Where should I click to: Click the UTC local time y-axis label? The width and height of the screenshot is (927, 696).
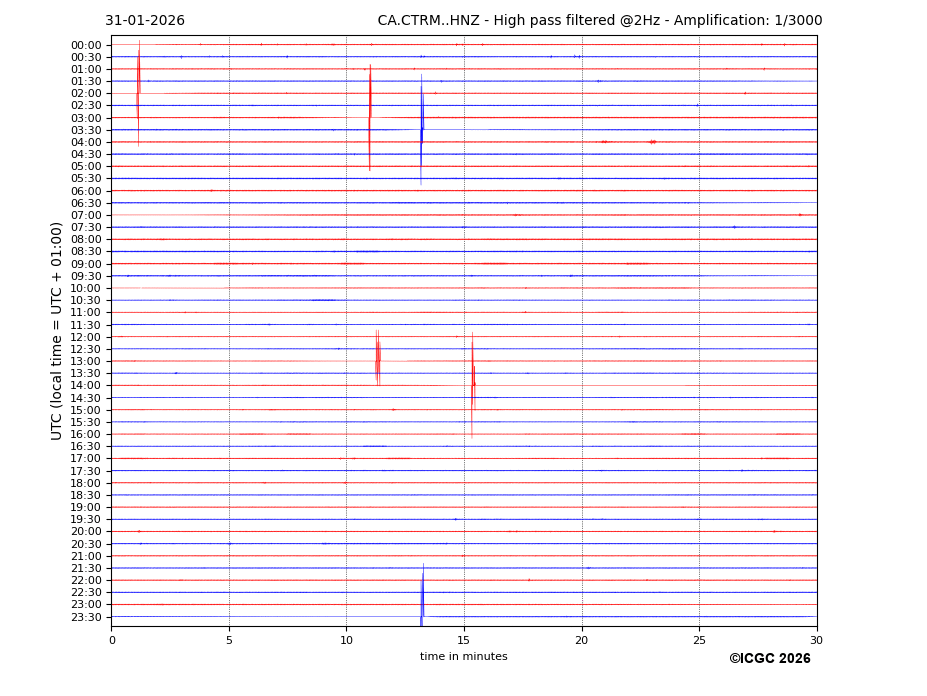pyautogui.click(x=58, y=330)
